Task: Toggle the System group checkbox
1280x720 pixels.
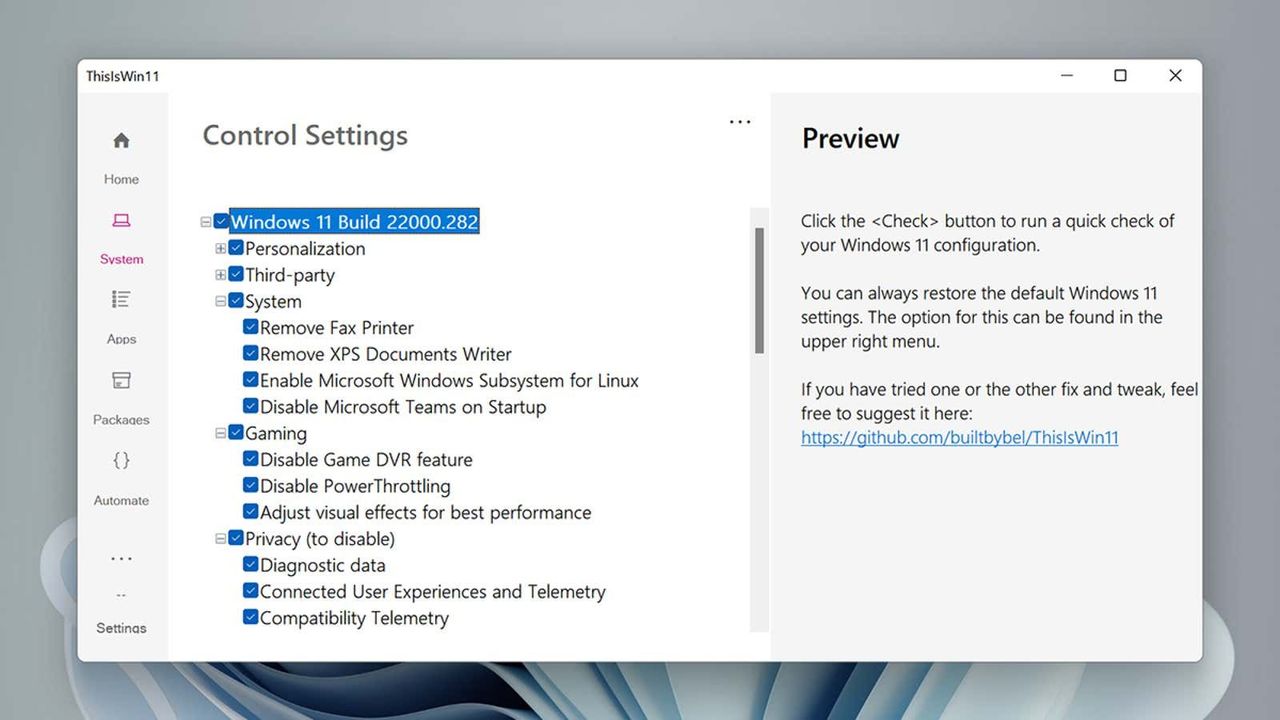Action: (x=236, y=301)
